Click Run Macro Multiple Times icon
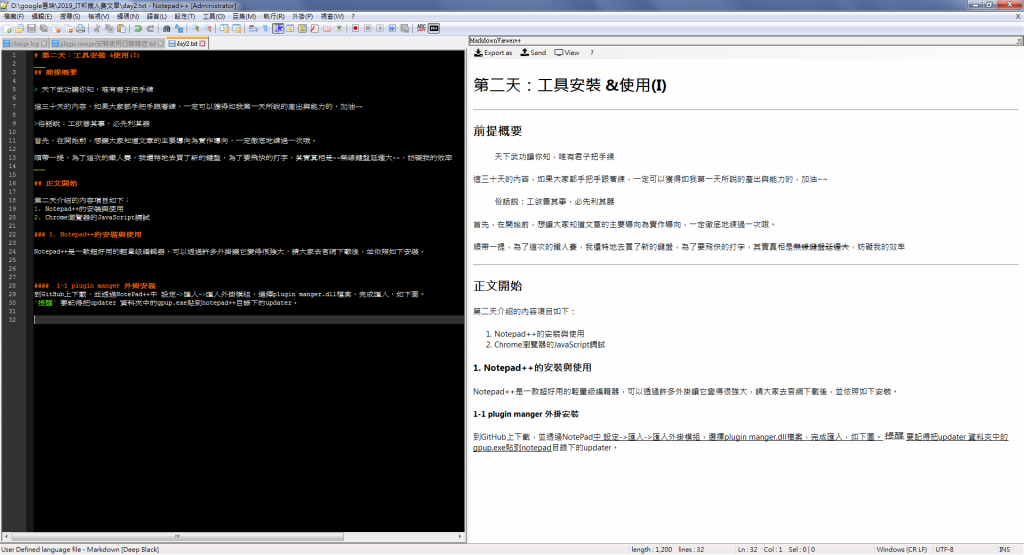Viewport: 1024px width, 555px height. [392, 29]
